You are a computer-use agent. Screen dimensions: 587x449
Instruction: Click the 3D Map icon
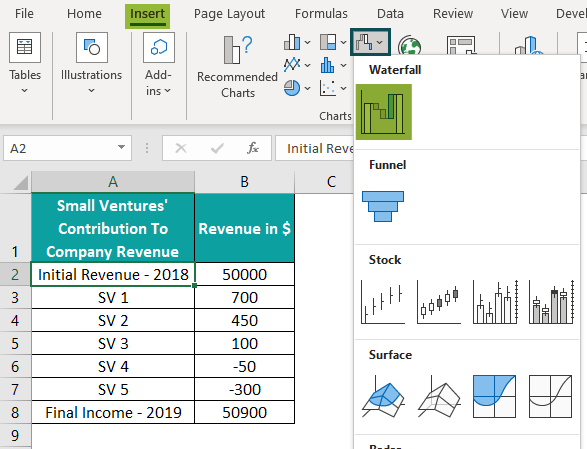(529, 45)
